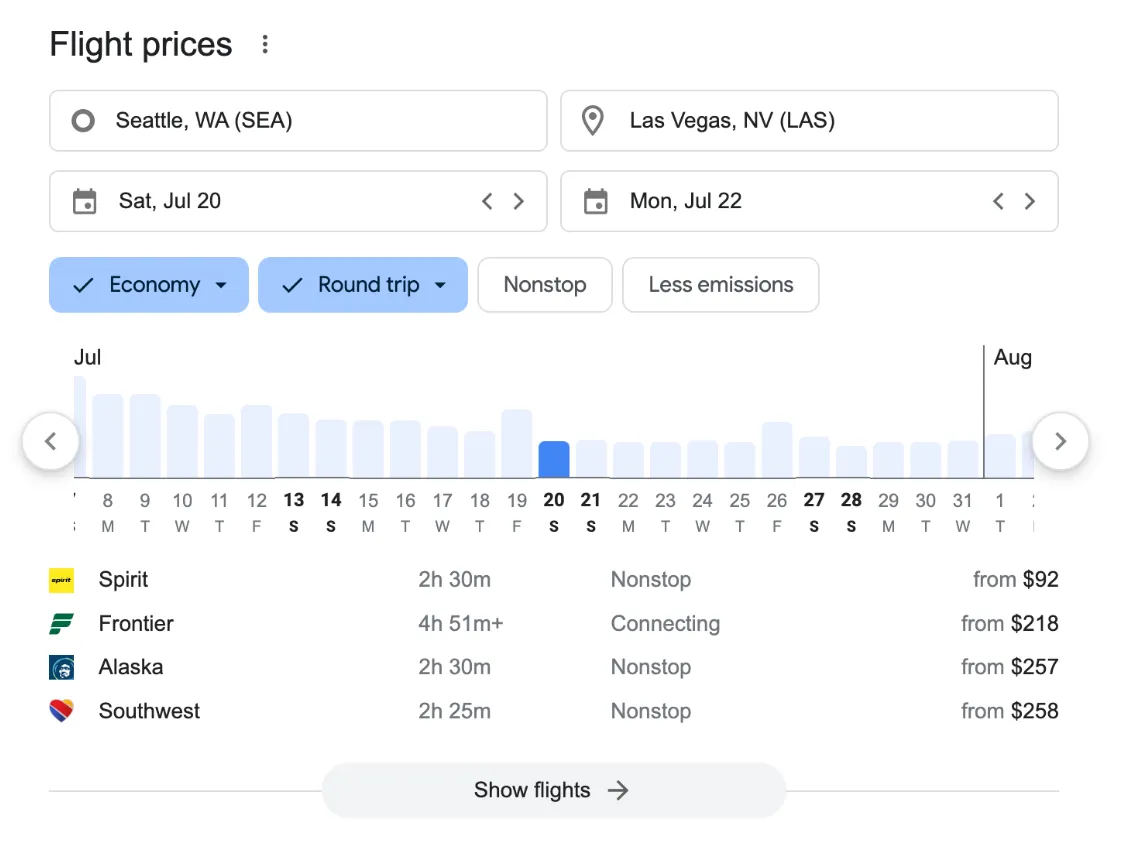This screenshot has width=1146, height=842.
Task: Toggle the Nonstop filter chip
Action: click(545, 285)
